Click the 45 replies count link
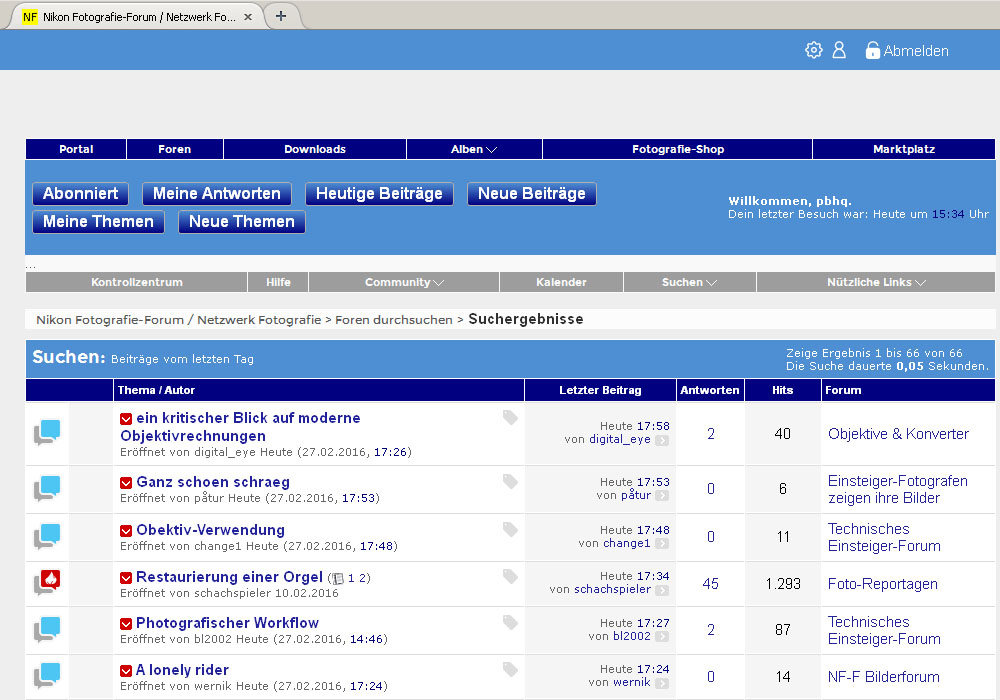Screen dimensions: 1000x700 coord(710,584)
